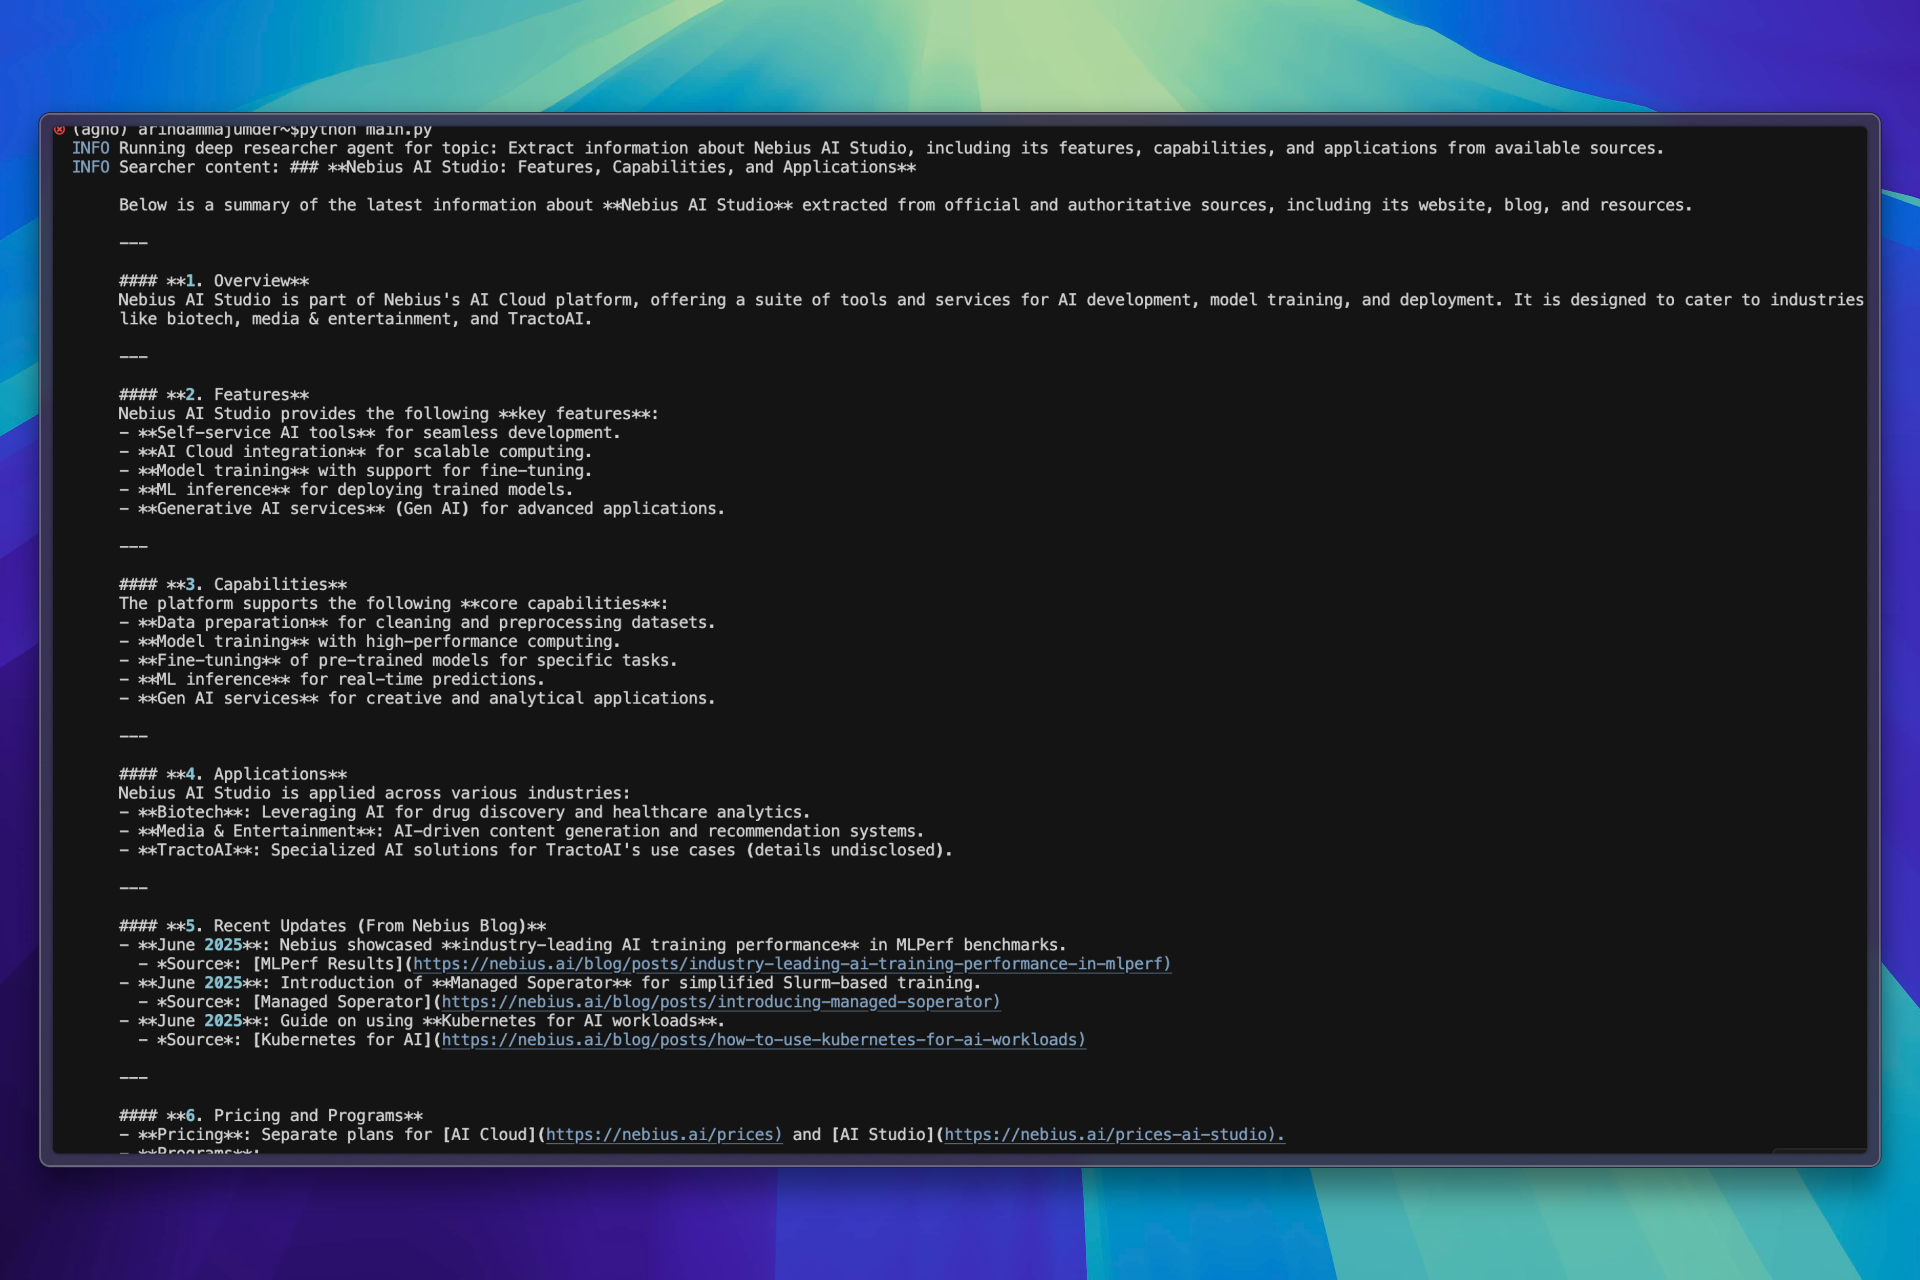This screenshot has height=1280, width=1920.
Task: Click the '**Model training** with support for fine-tuning' line
Action: point(356,471)
